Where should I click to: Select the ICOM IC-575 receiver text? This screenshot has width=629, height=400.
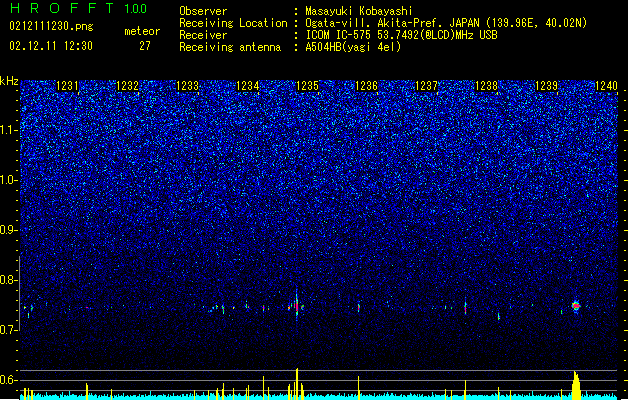click(x=401, y=35)
